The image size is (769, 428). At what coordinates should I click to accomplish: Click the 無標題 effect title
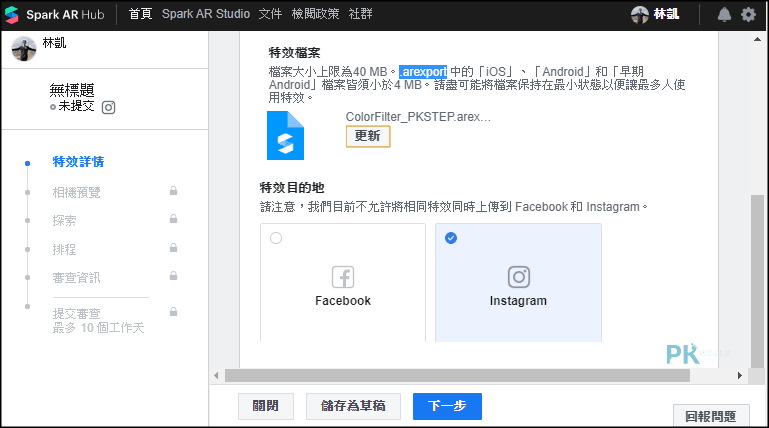click(x=72, y=90)
